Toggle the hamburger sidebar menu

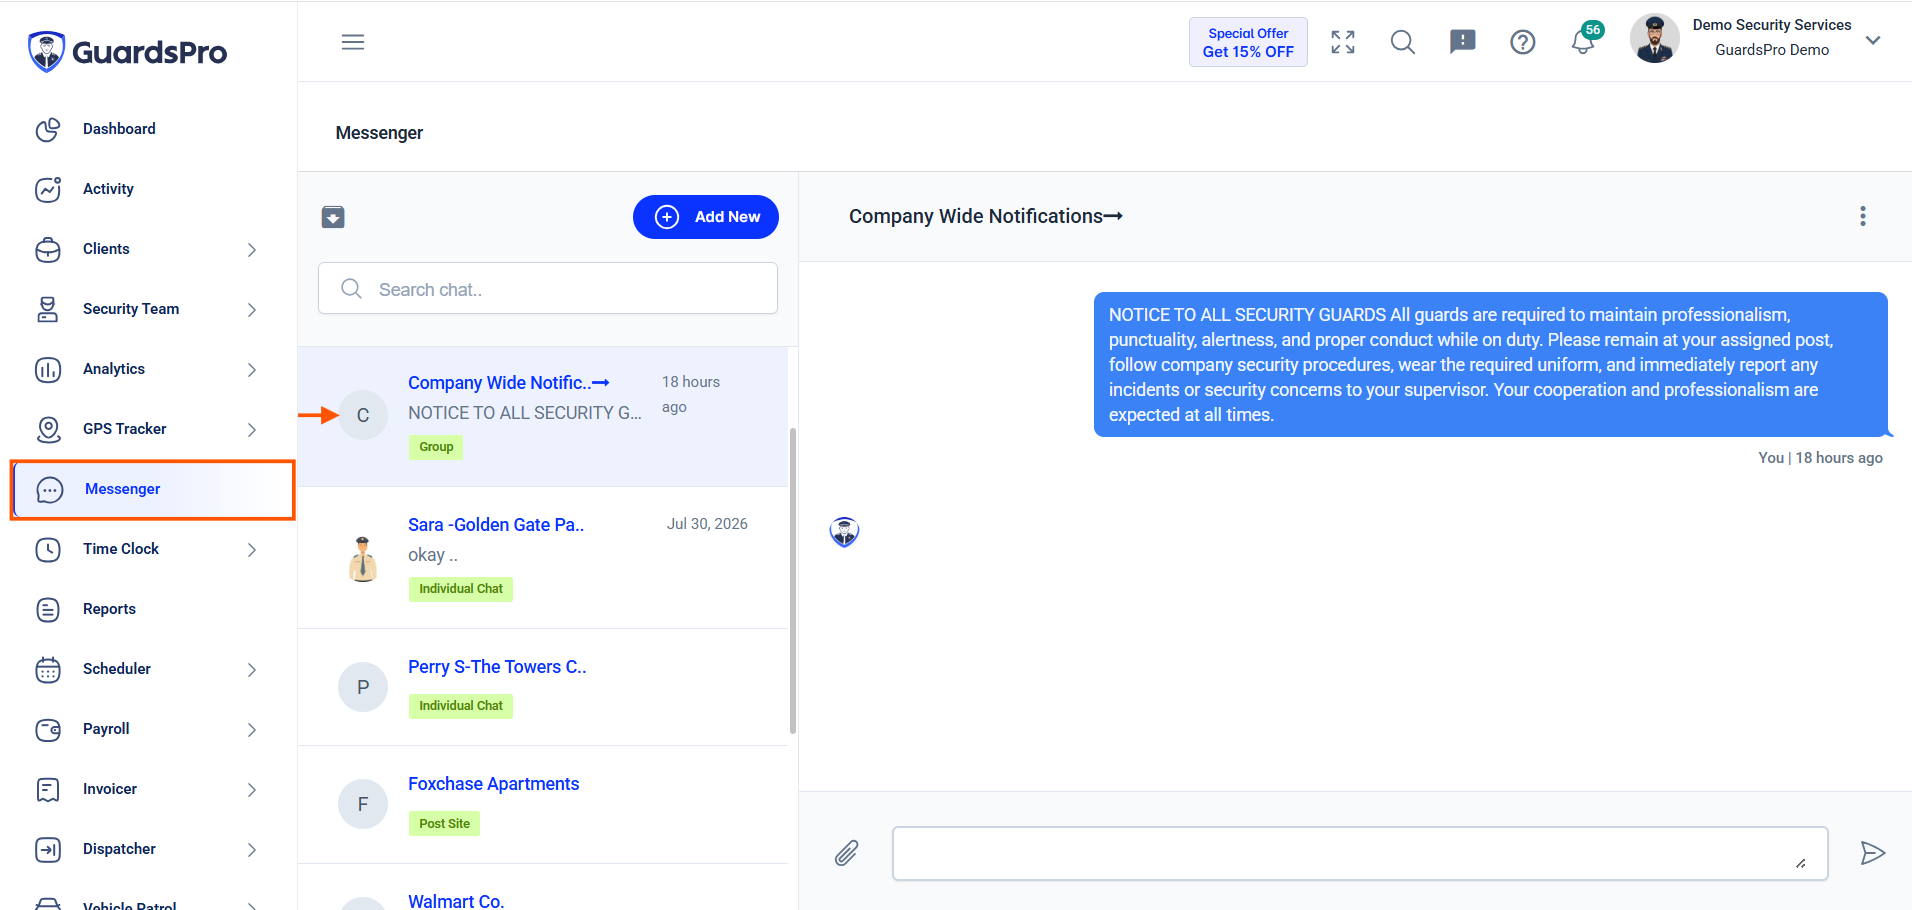[353, 42]
